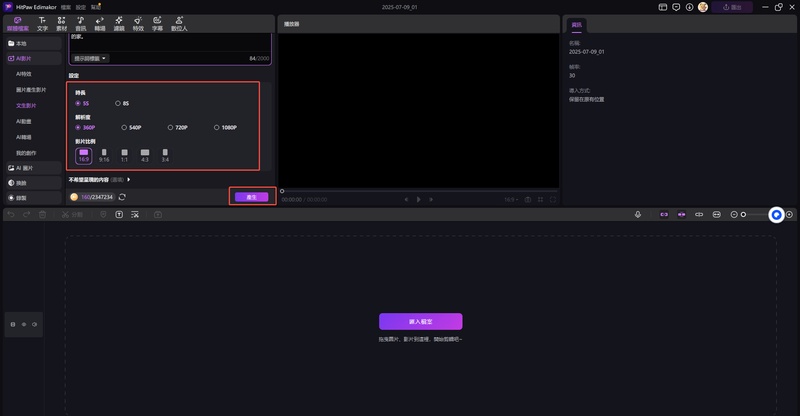The width and height of the screenshot is (800, 416).
Task: Pick the 9:16 aspect ratio thumbnail
Action: coord(105,155)
